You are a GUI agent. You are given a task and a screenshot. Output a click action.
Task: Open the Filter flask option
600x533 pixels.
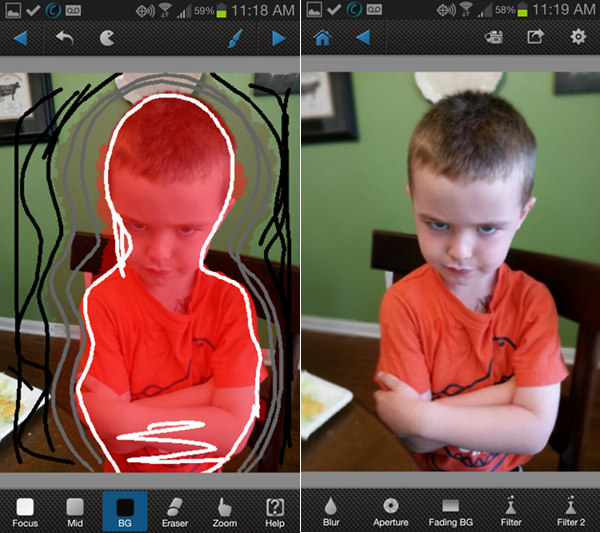click(x=511, y=511)
